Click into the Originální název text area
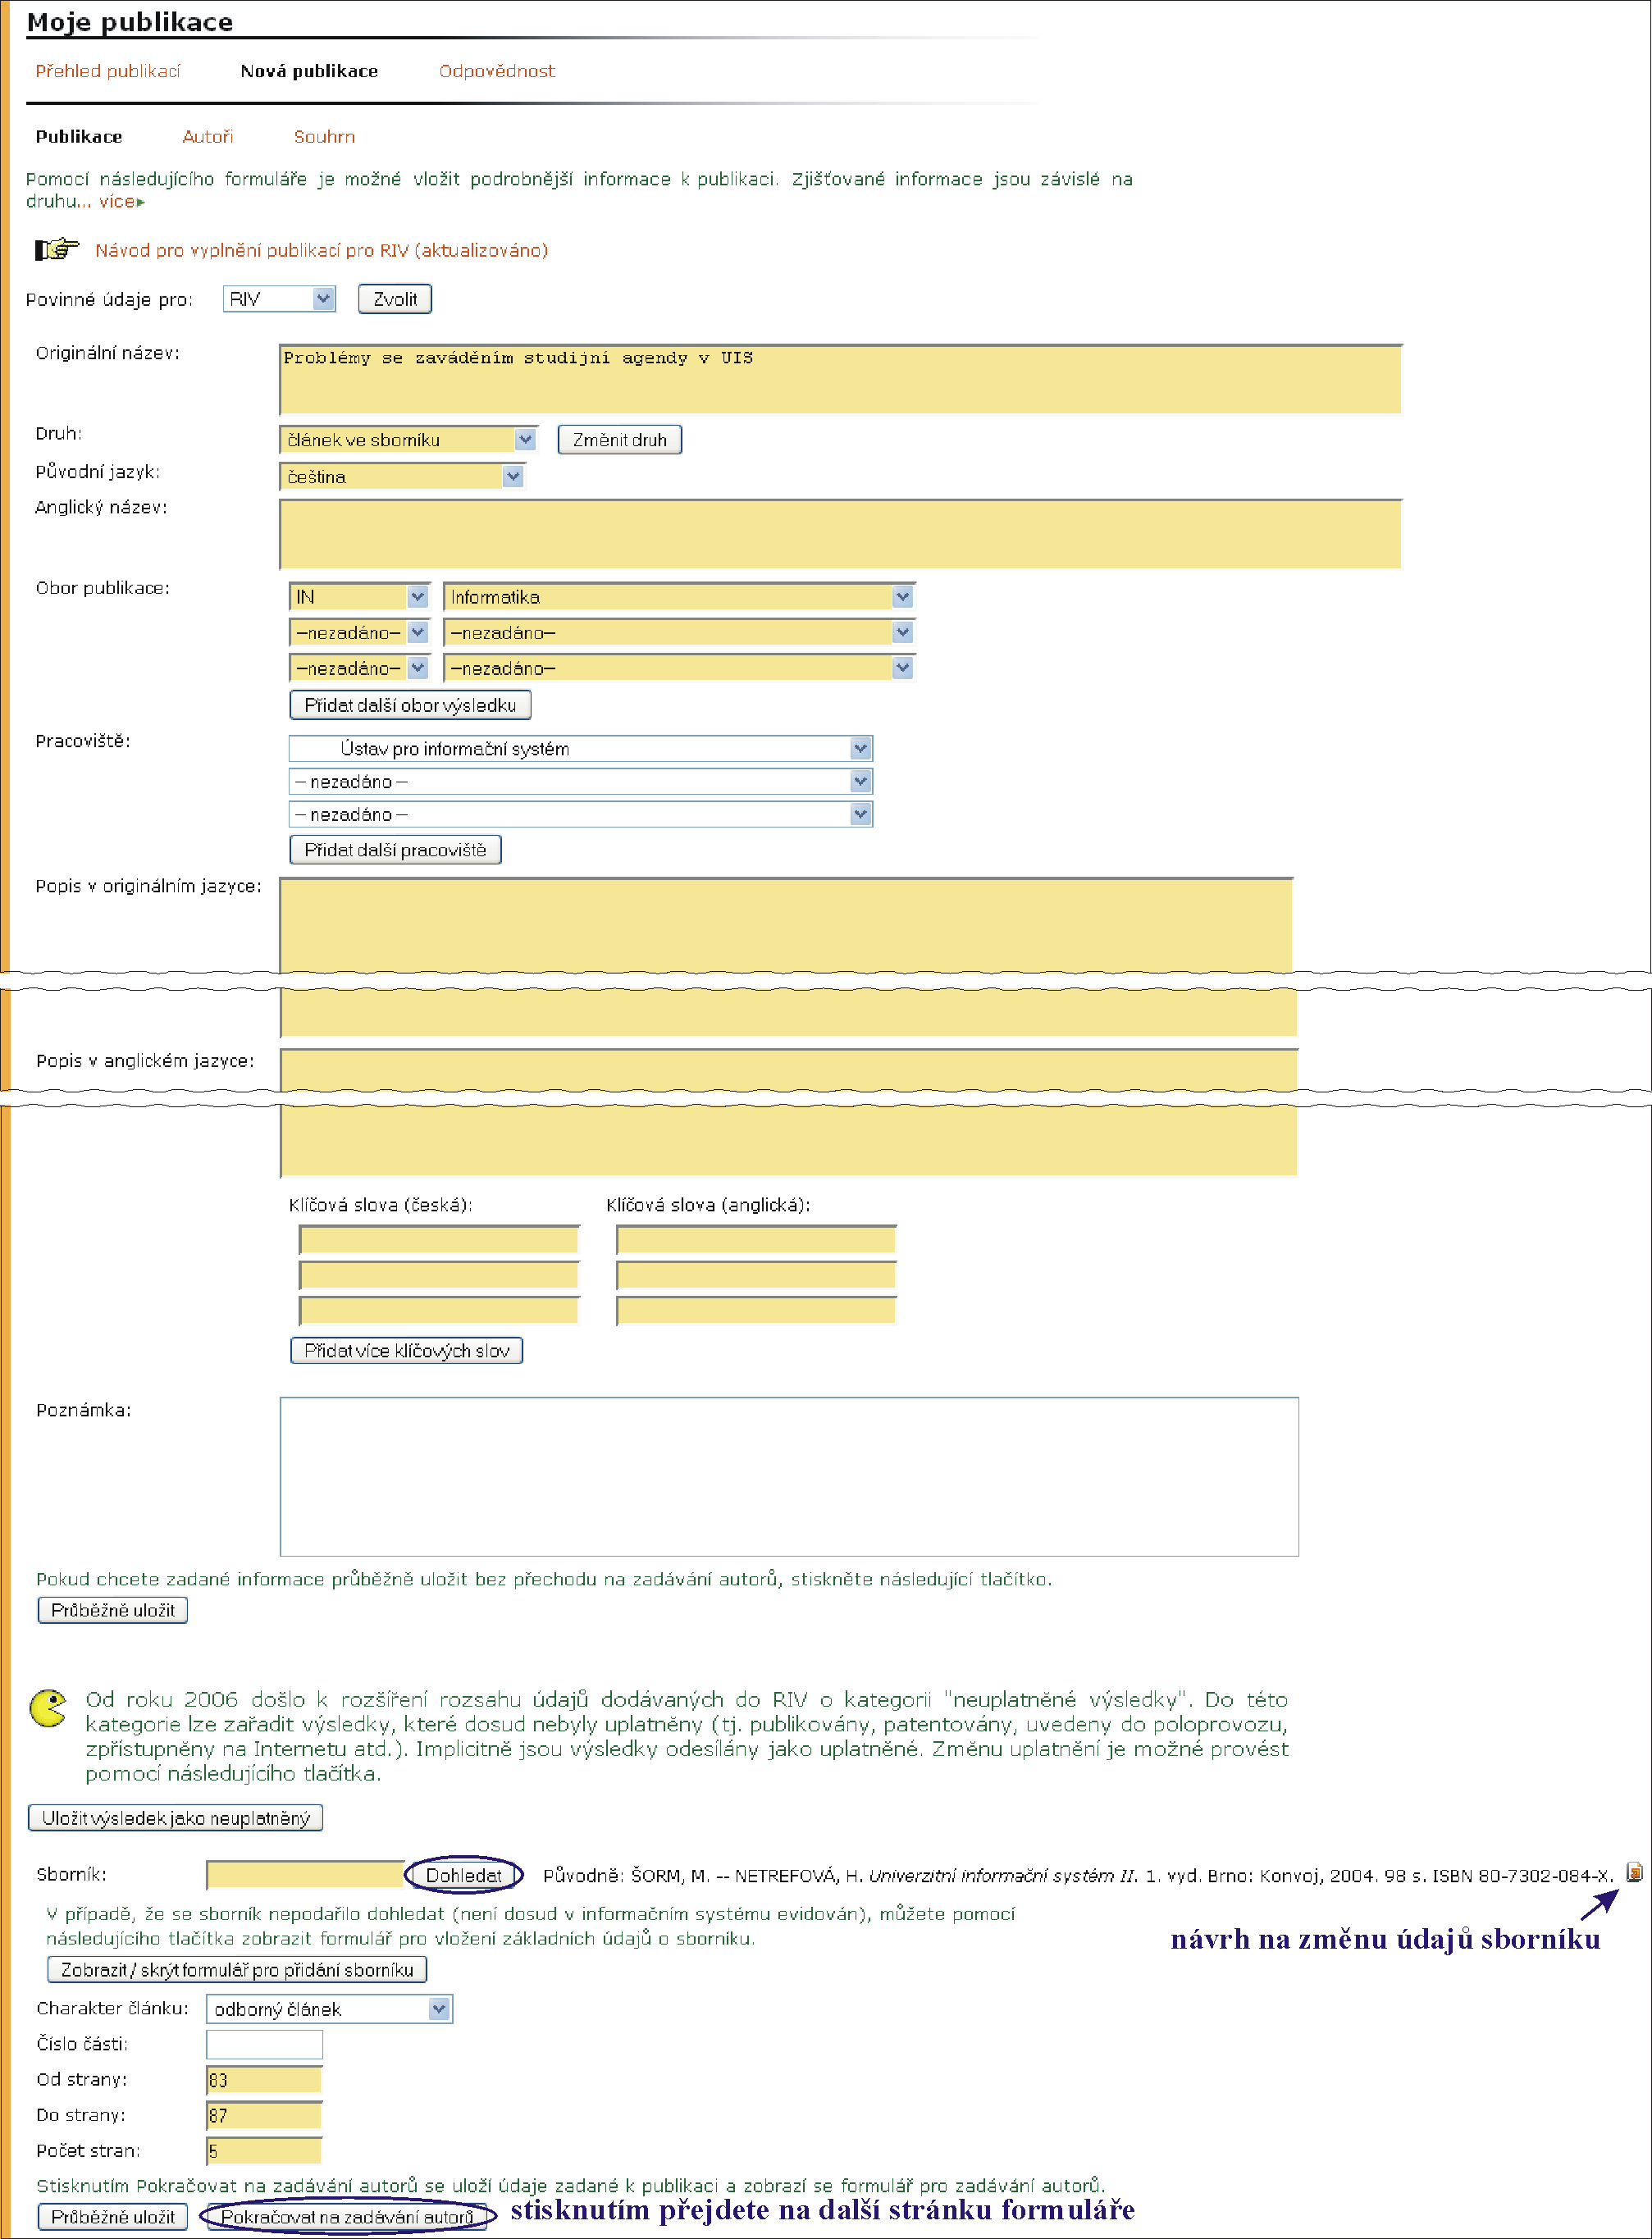Image resolution: width=1652 pixels, height=2239 pixels. tap(840, 379)
